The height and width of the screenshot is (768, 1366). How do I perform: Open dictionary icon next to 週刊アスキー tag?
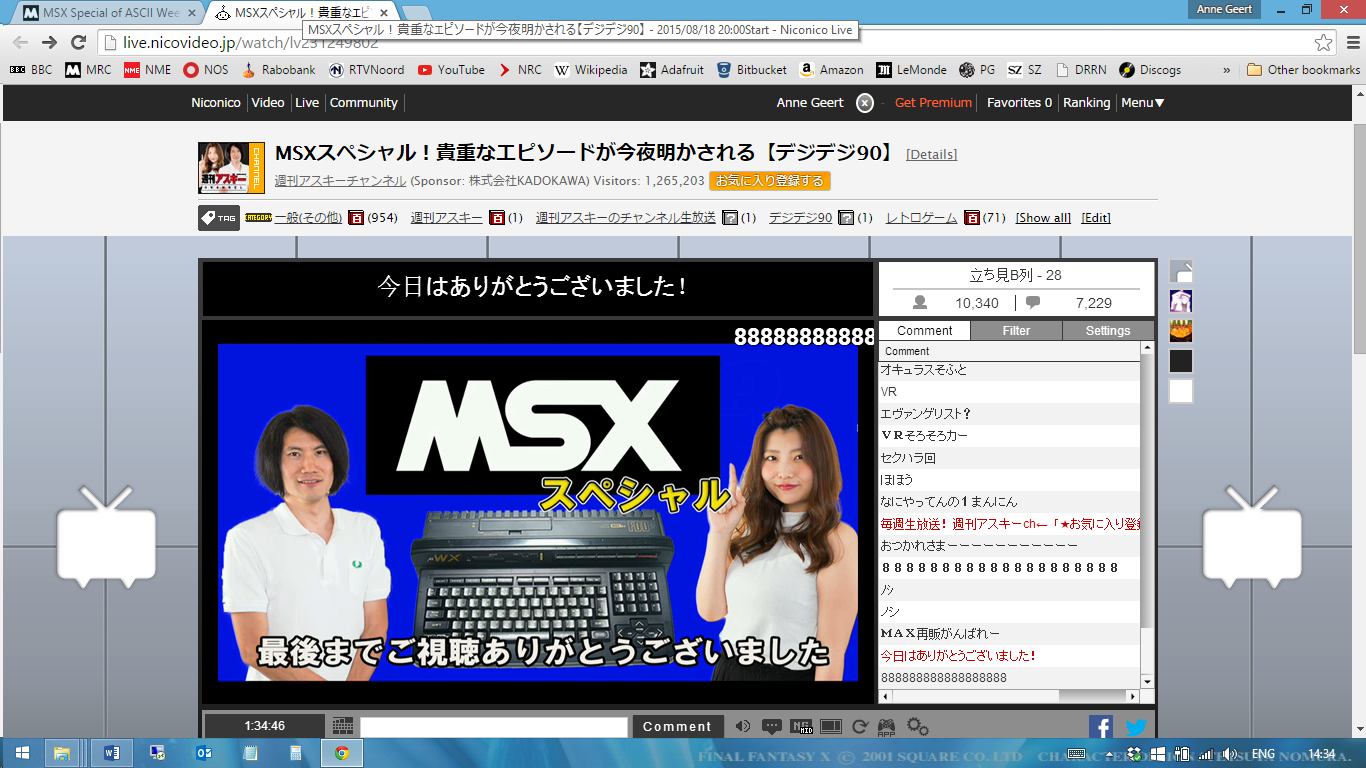point(496,218)
